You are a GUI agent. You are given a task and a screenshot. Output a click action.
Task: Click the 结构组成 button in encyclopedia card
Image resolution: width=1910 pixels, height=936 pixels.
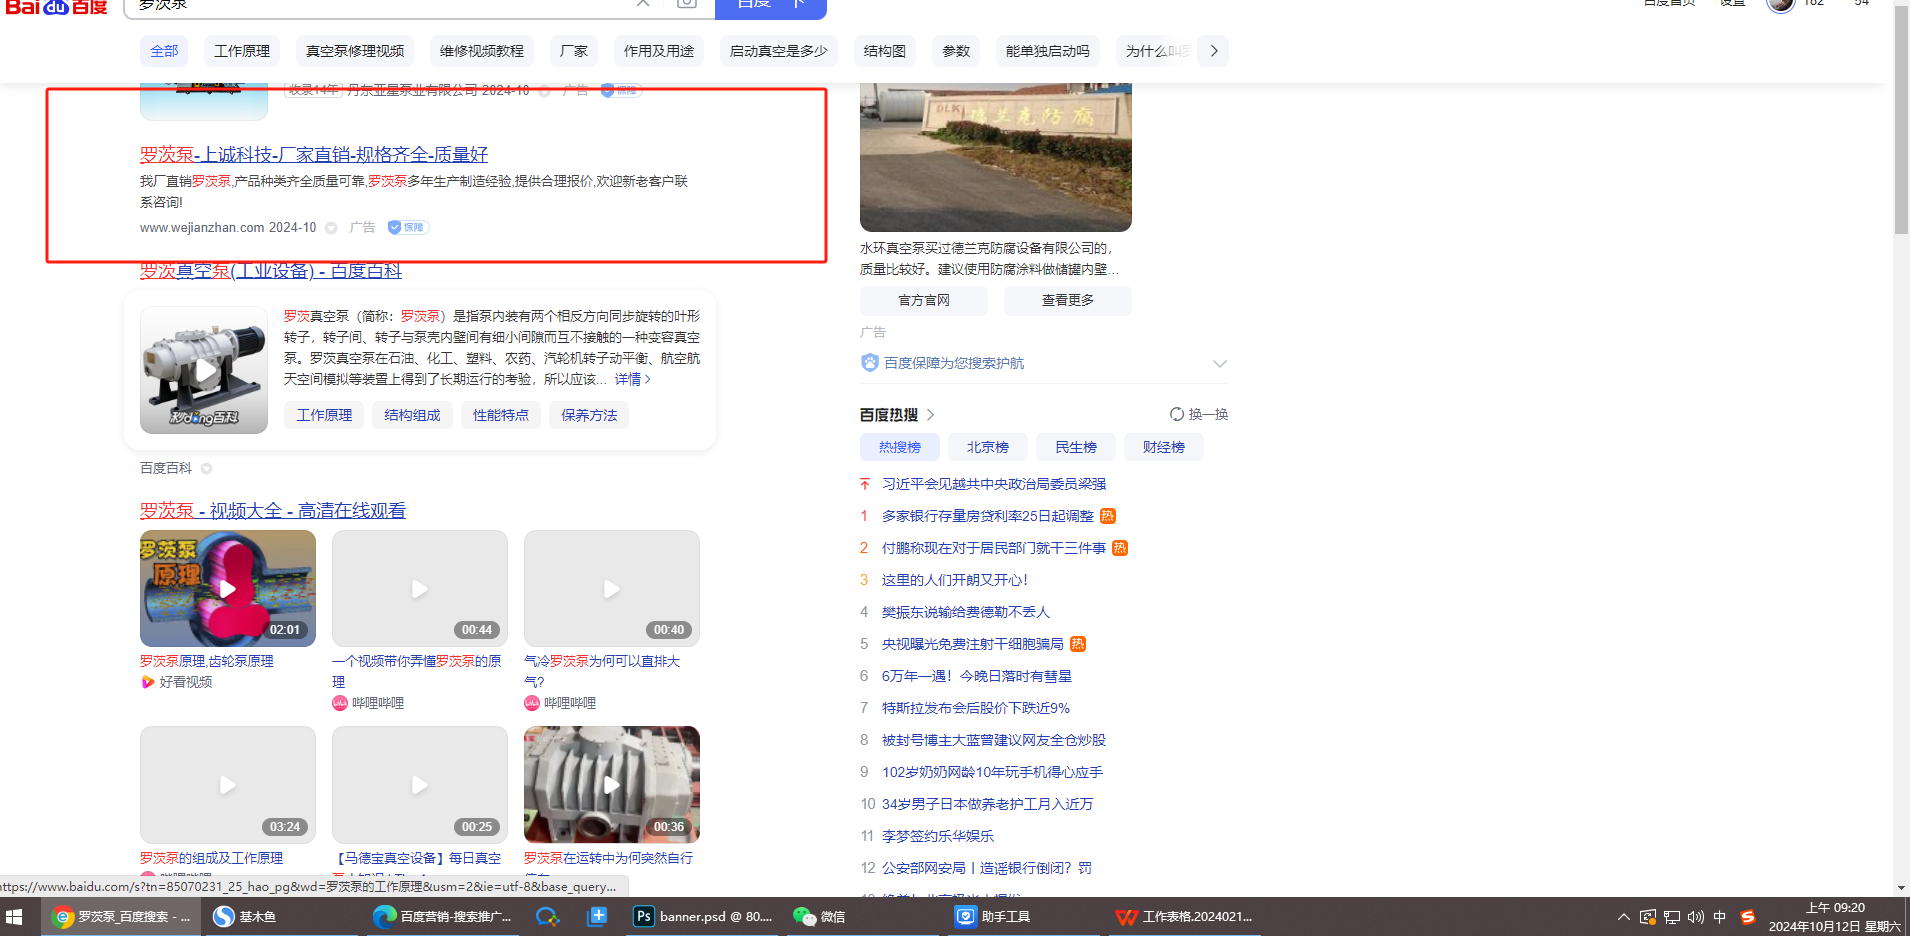pyautogui.click(x=412, y=415)
